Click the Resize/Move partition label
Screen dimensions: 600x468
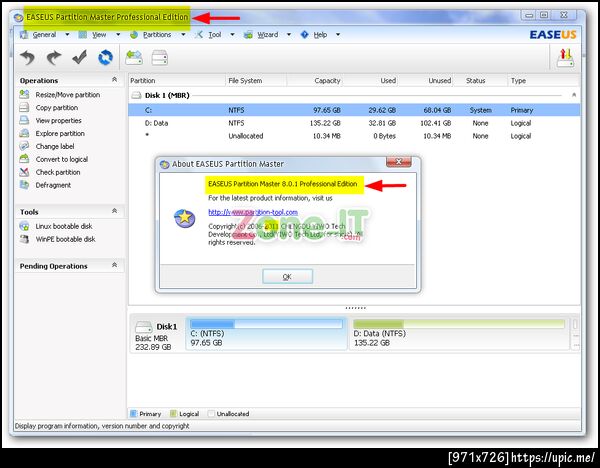pos(68,95)
